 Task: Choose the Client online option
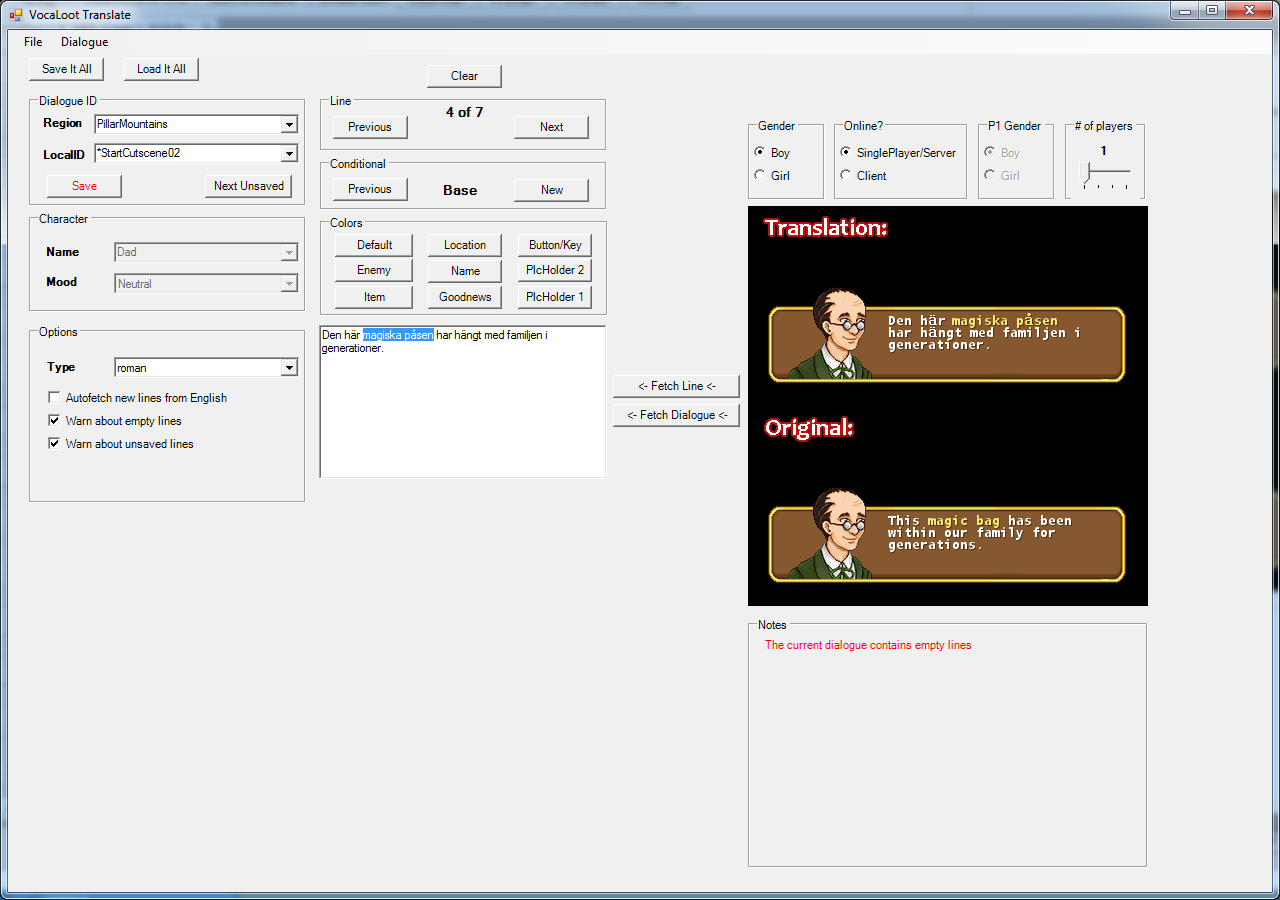[x=846, y=175]
